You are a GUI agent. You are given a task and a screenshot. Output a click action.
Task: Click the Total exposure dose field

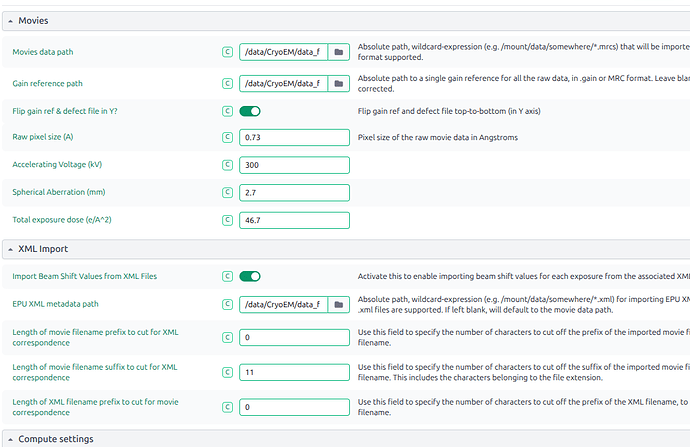coord(294,220)
